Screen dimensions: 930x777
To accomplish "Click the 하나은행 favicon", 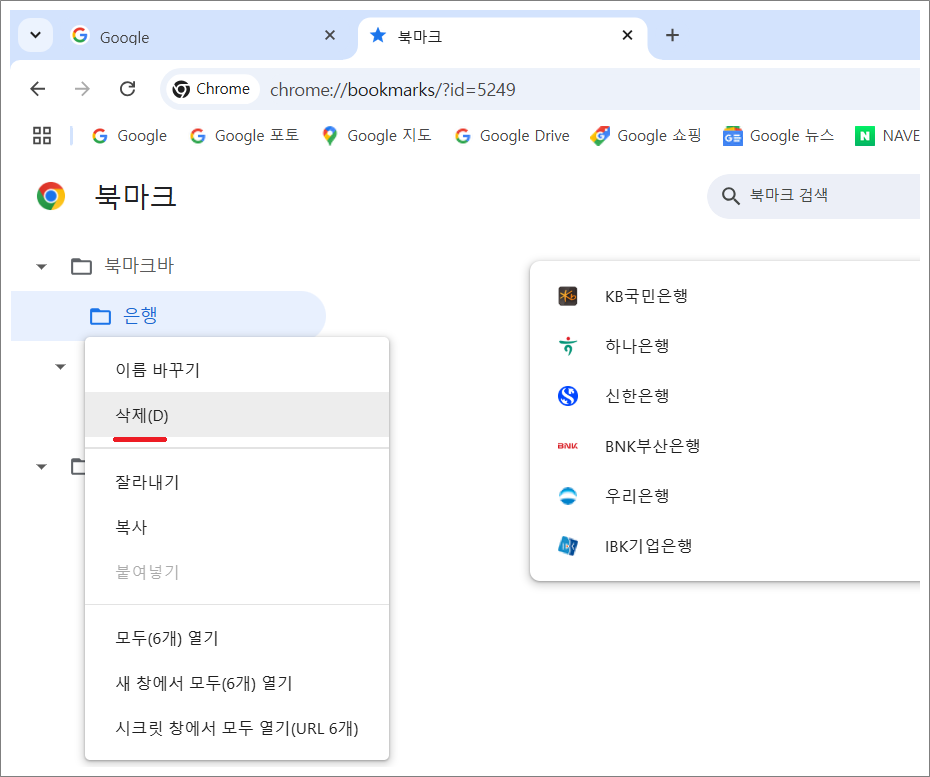I will [x=568, y=345].
